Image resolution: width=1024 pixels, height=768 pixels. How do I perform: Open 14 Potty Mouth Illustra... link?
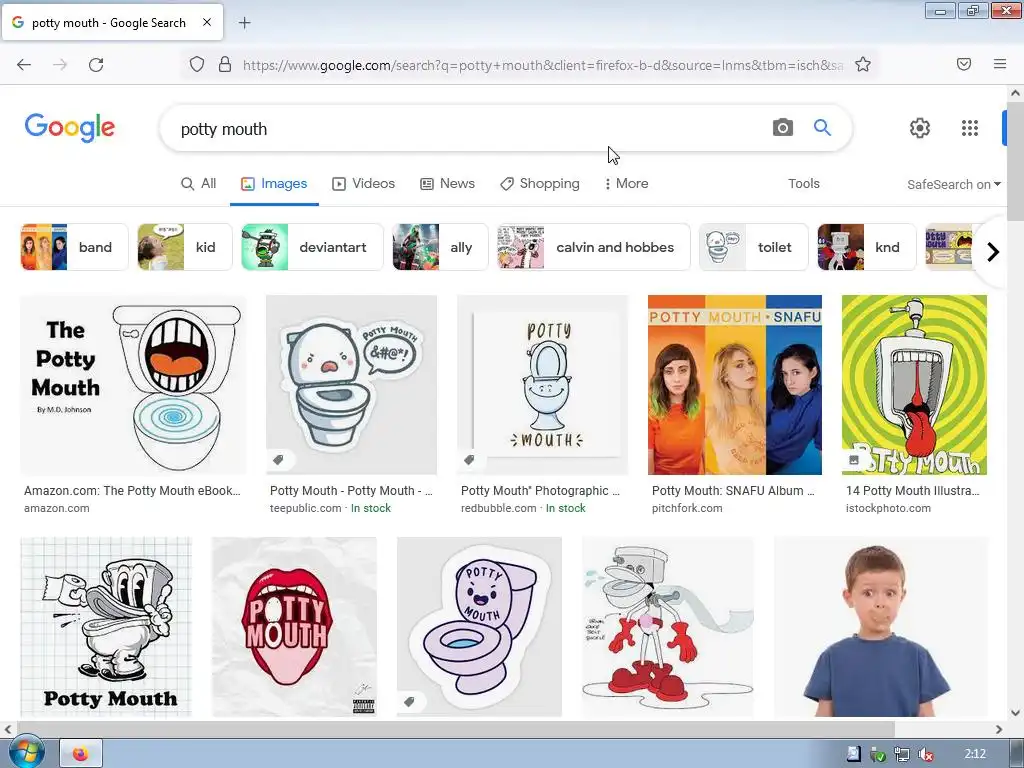[x=912, y=490]
